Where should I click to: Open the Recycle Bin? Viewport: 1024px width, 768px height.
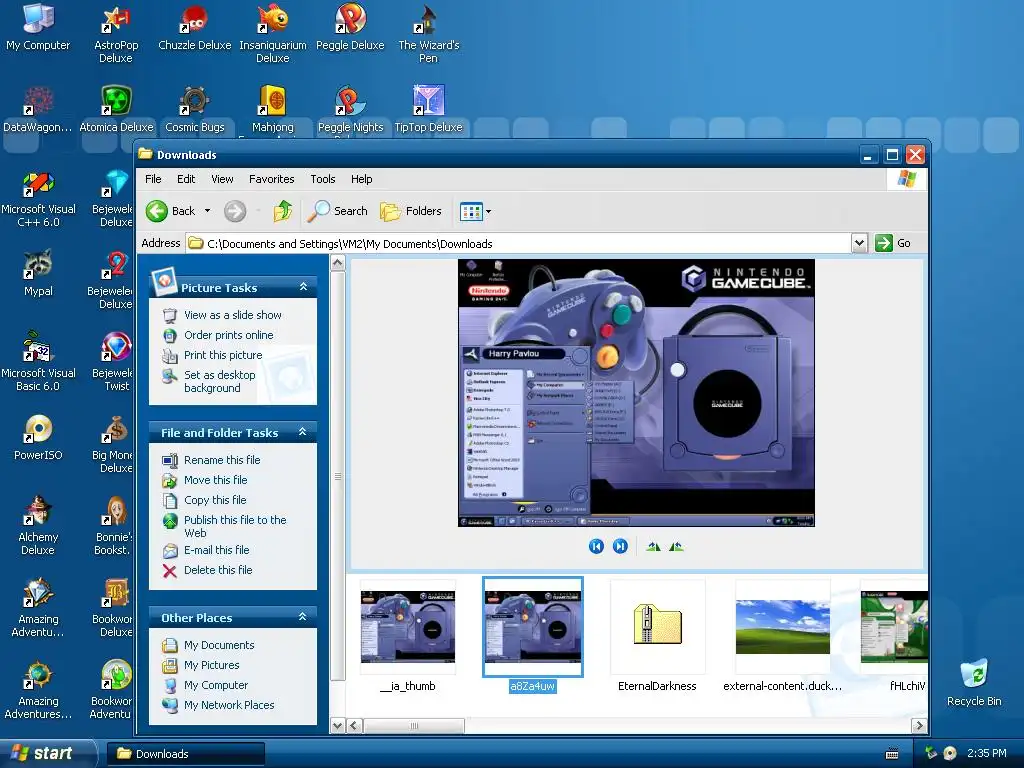coord(974,683)
